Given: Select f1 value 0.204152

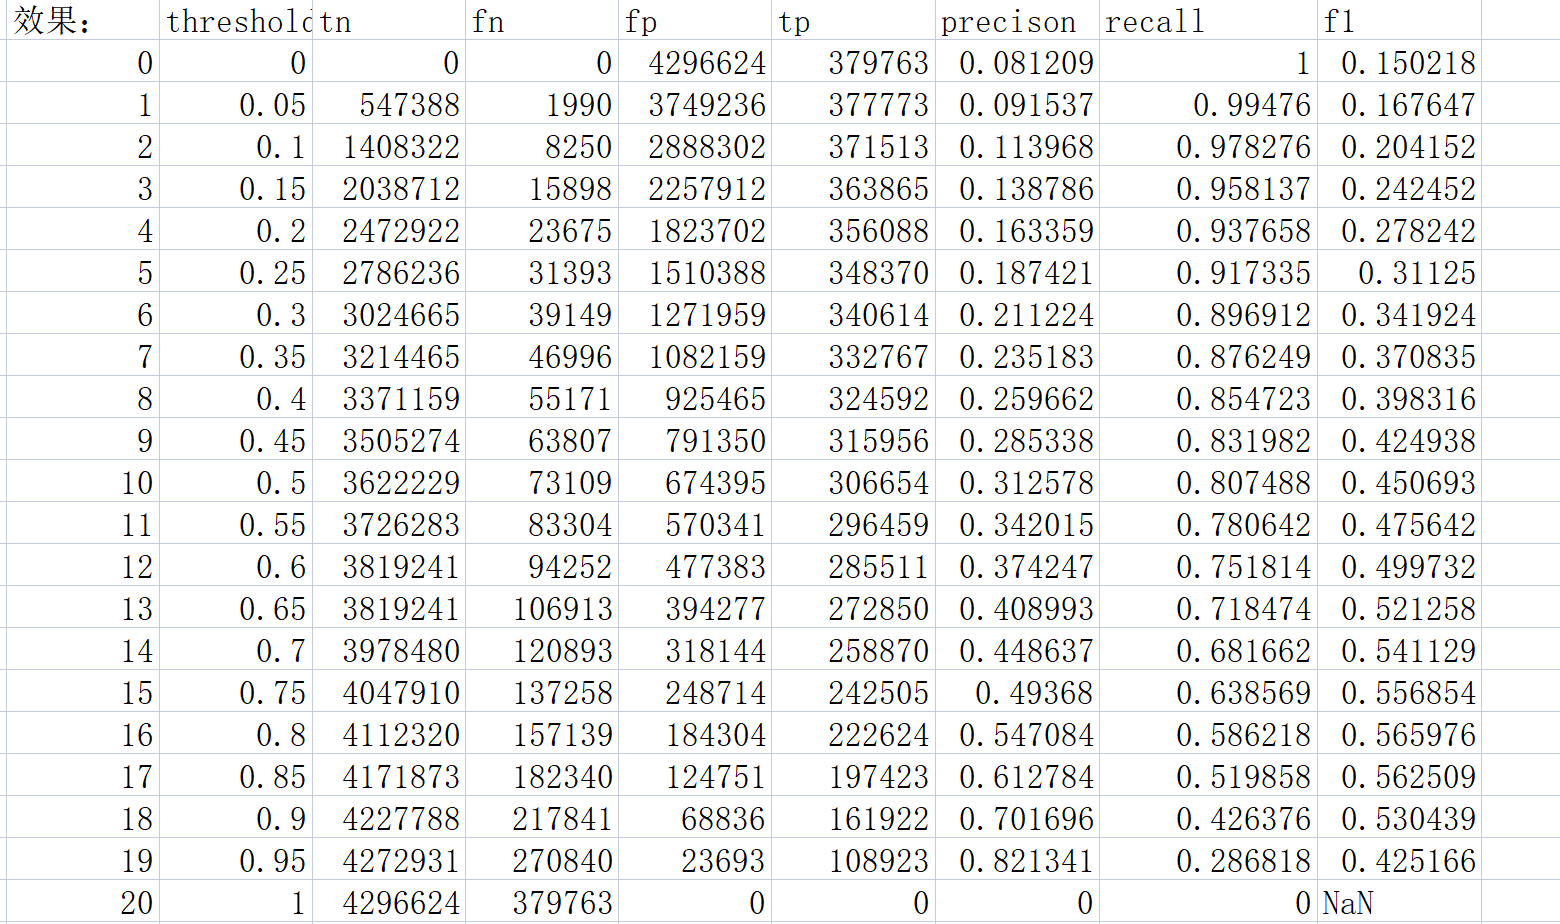Looking at the screenshot, I should [1399, 146].
